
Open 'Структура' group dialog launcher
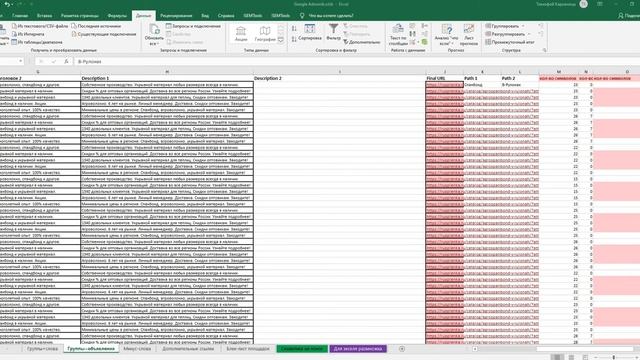coord(544,50)
